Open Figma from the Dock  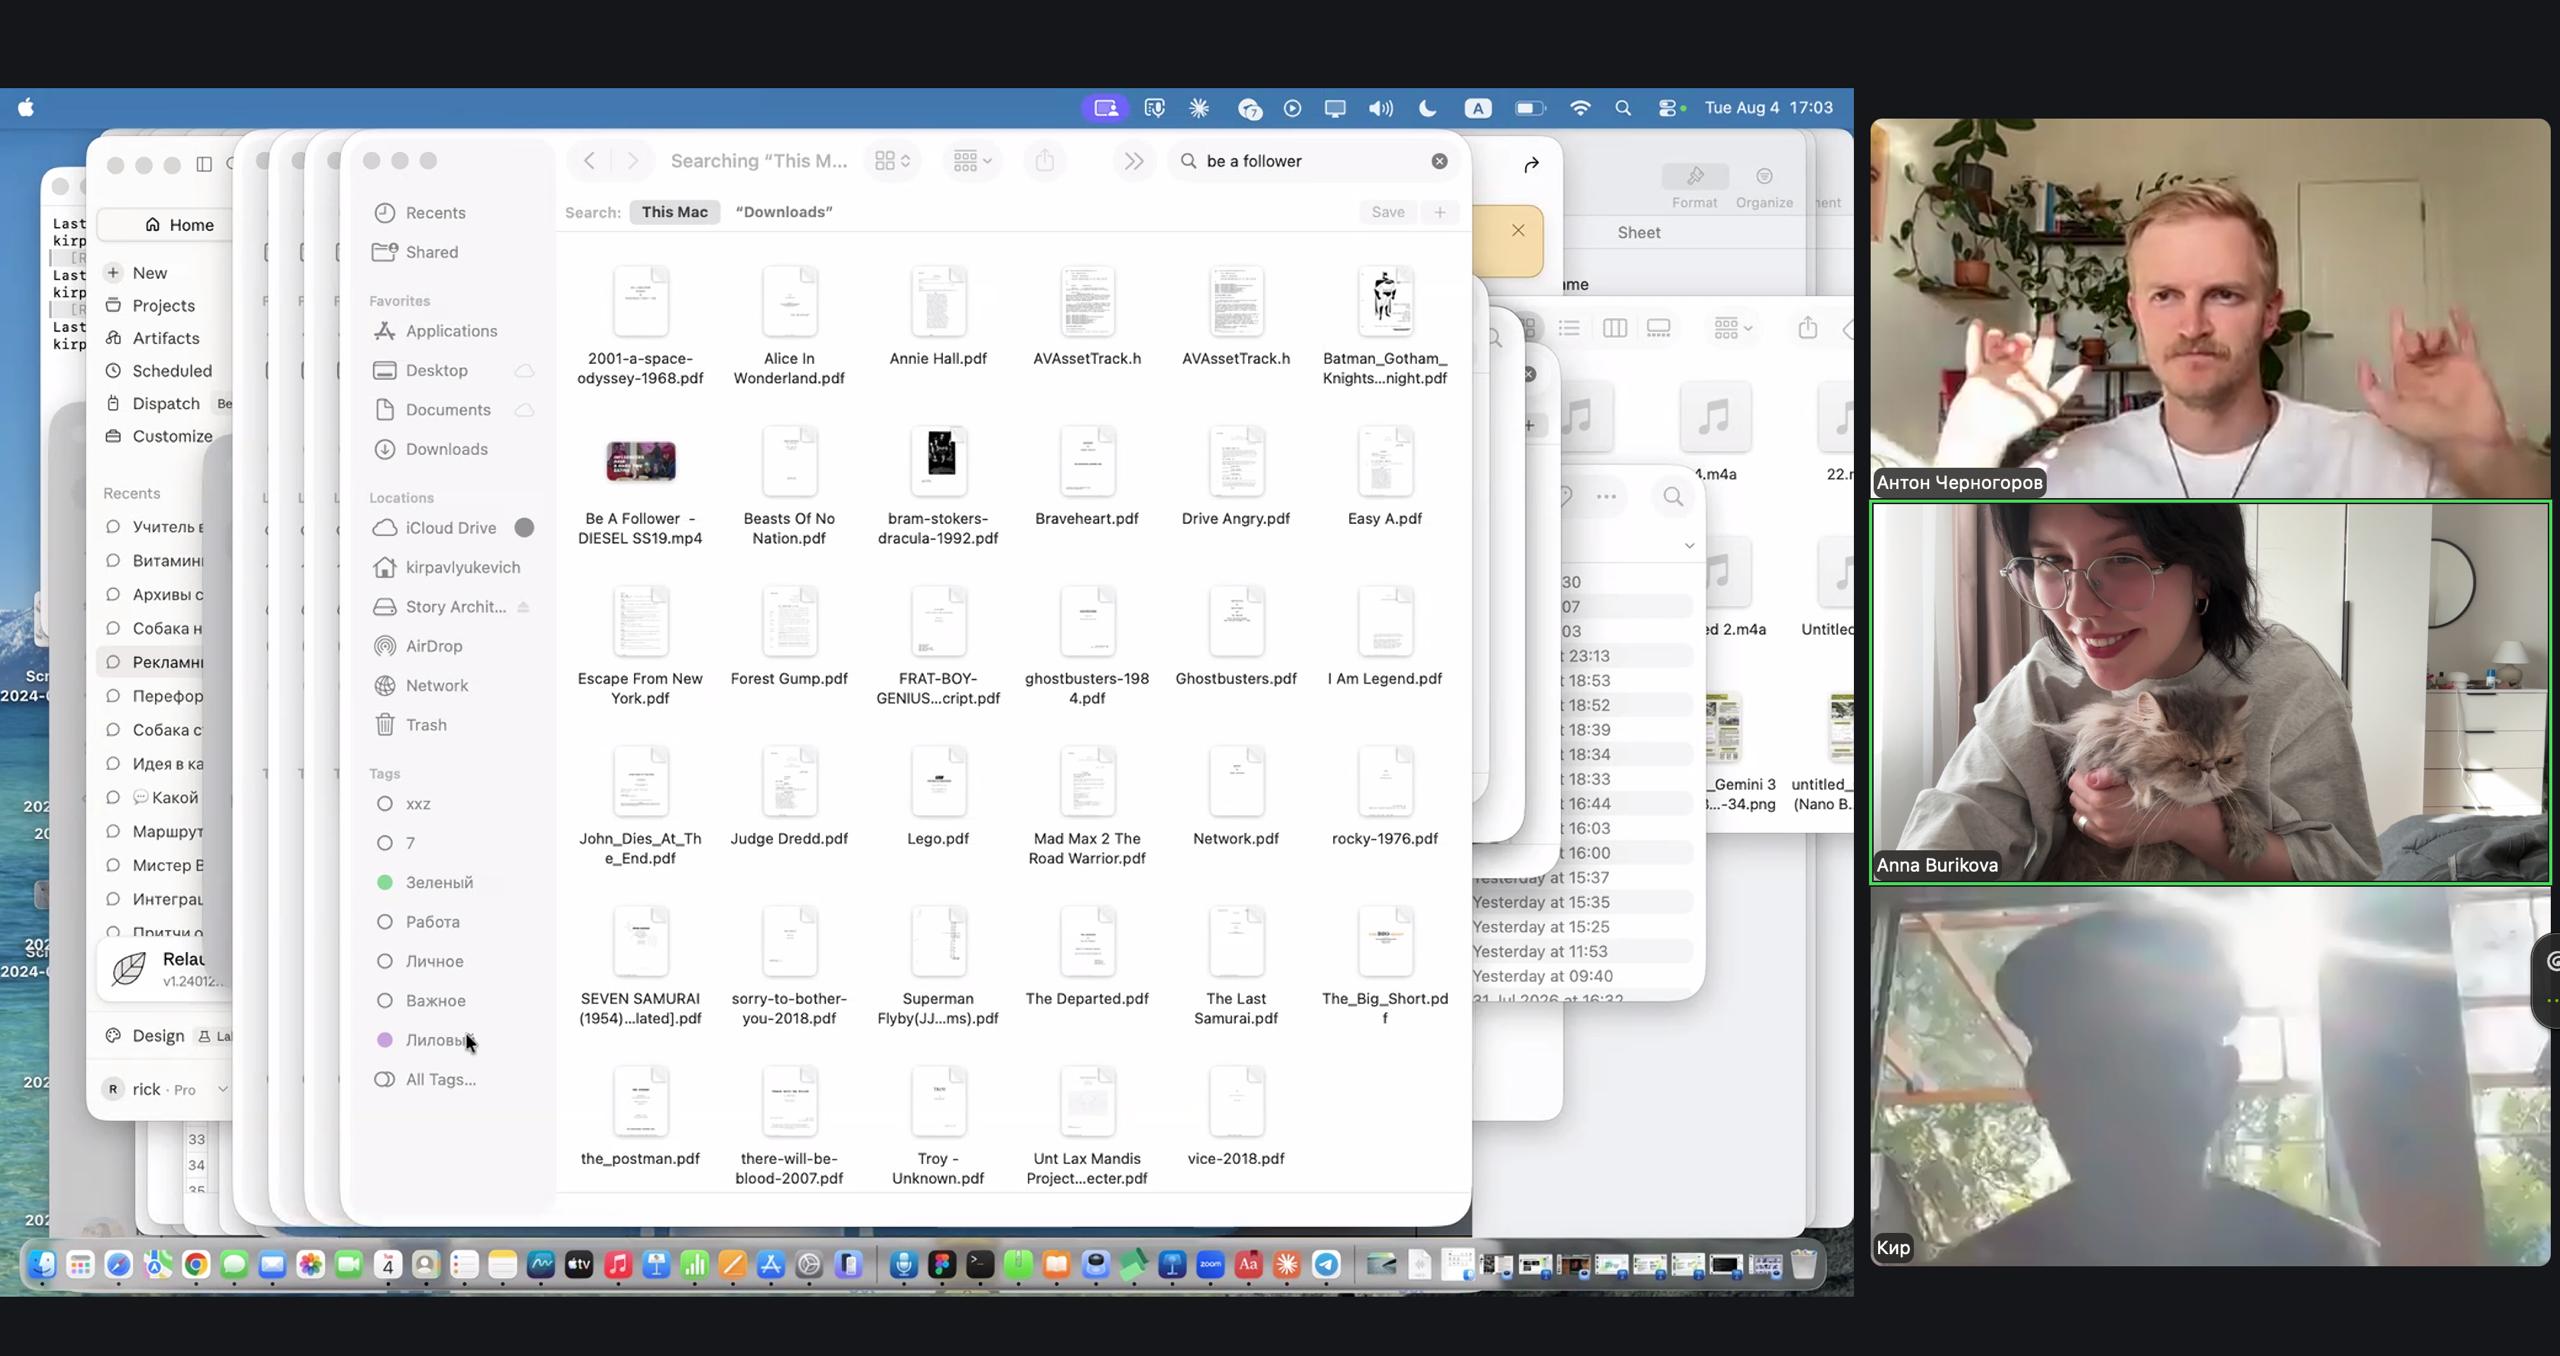click(x=942, y=1265)
